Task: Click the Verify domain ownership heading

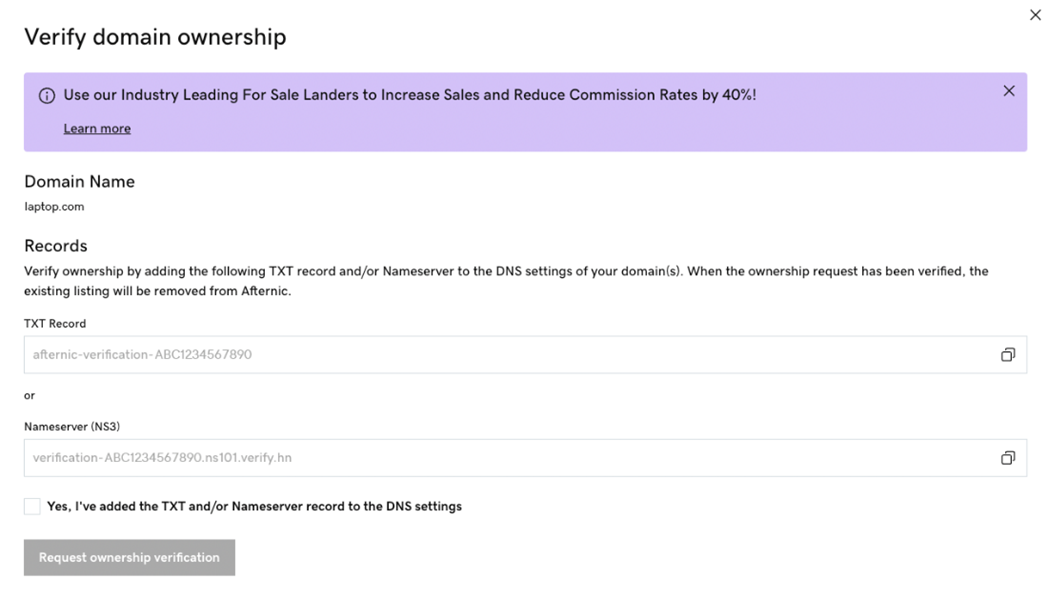Action: 155,37
